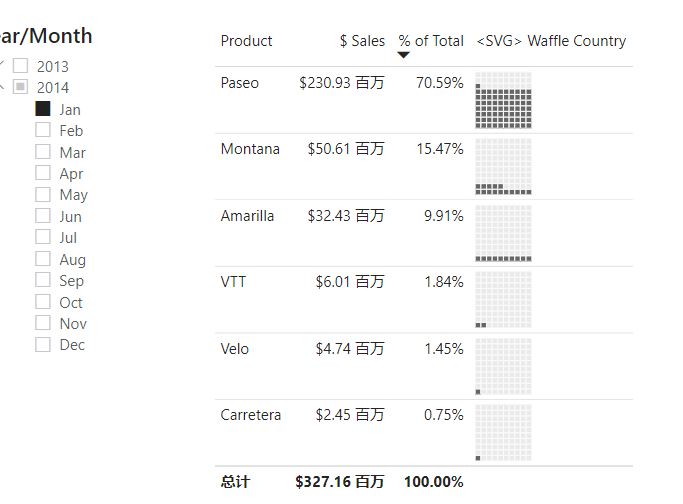Click the Montana waffle chart
The height and width of the screenshot is (504, 683).
503,166
